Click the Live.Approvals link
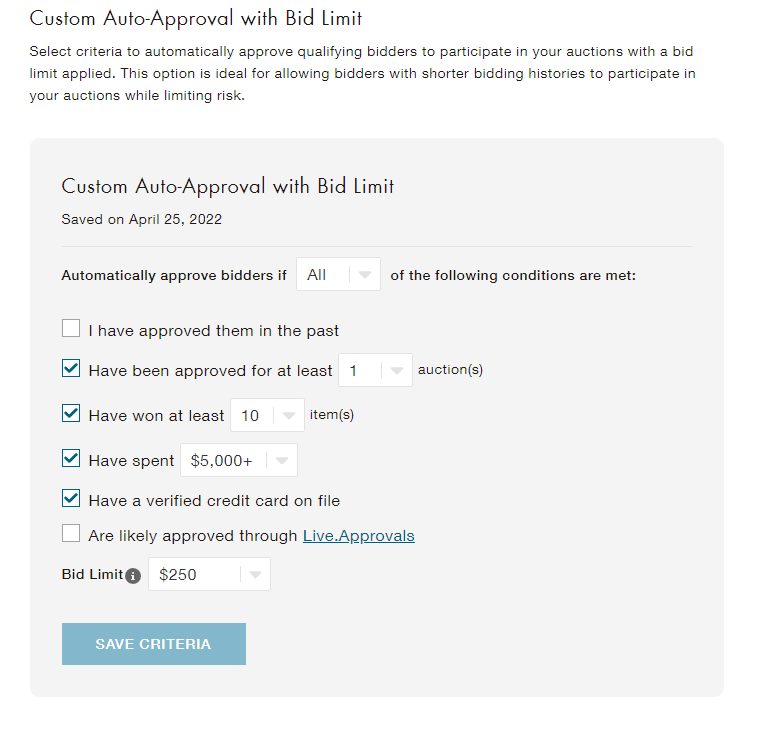The width and height of the screenshot is (770, 733). point(358,536)
